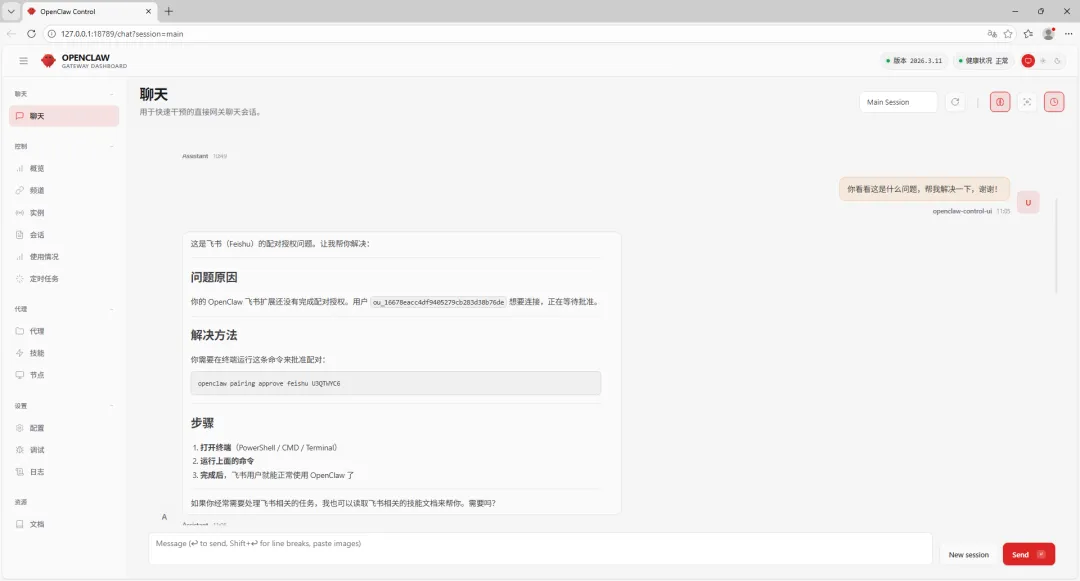The height and width of the screenshot is (581, 1080).
Task: Click the openclaw pairing approve command block
Action: pos(396,383)
